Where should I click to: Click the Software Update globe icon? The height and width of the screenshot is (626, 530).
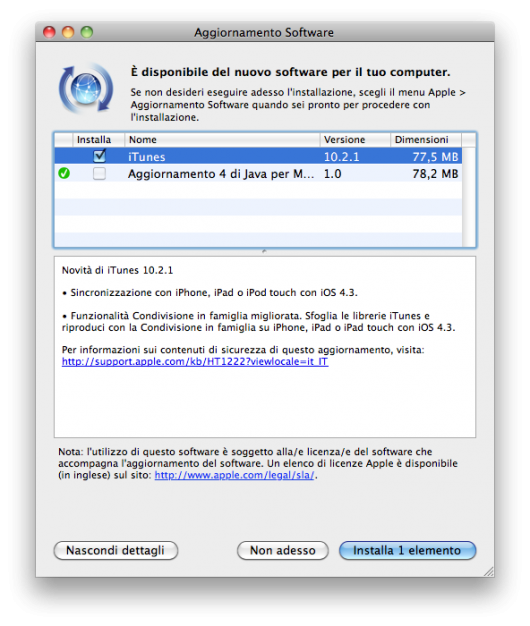click(86, 89)
